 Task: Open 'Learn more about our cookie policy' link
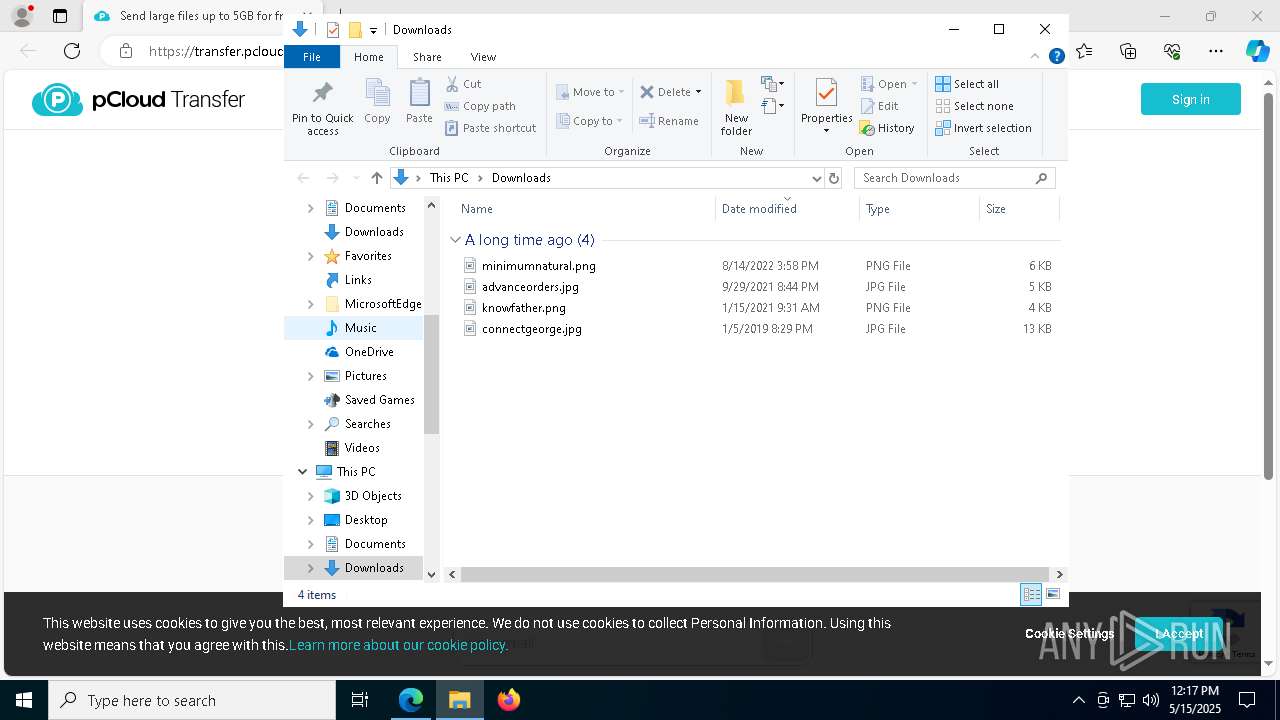[398, 645]
